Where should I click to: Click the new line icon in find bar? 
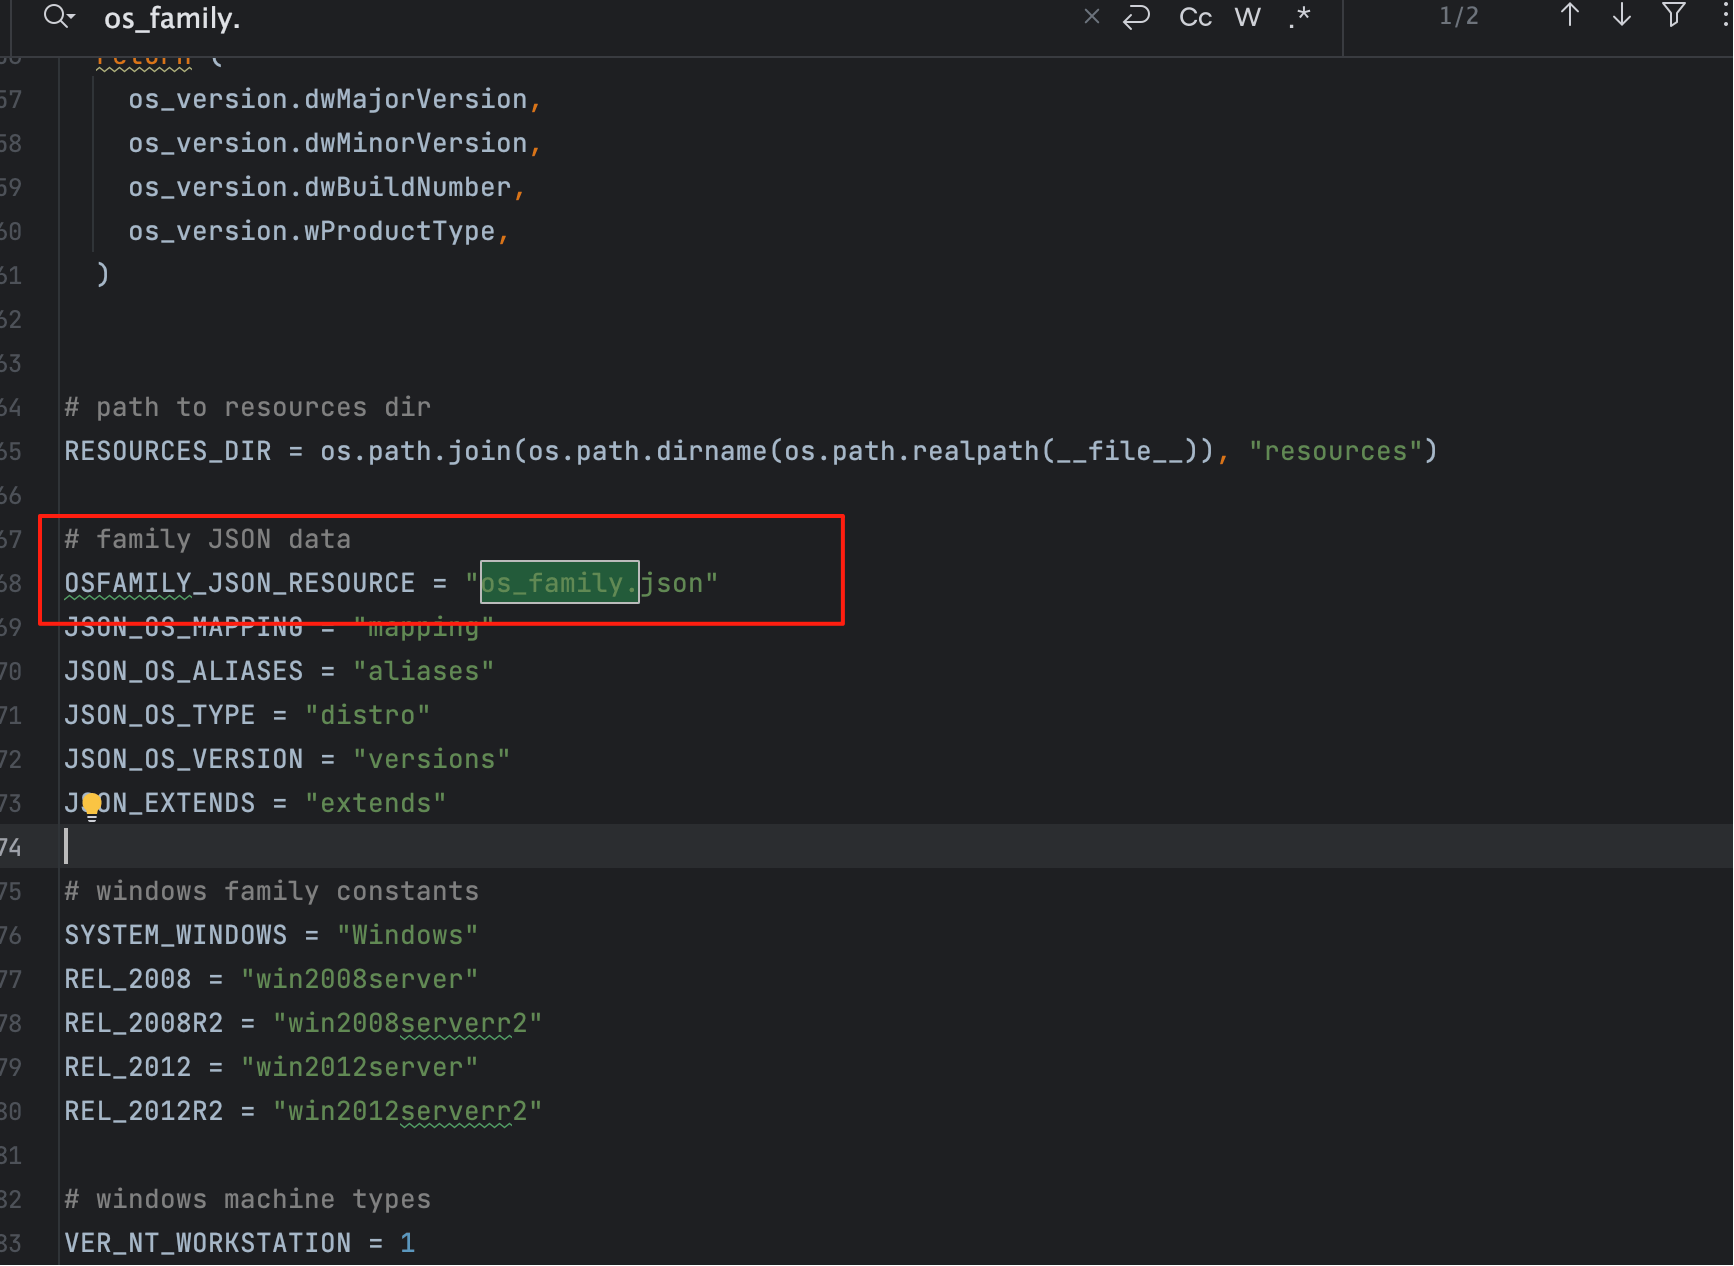point(1137,17)
